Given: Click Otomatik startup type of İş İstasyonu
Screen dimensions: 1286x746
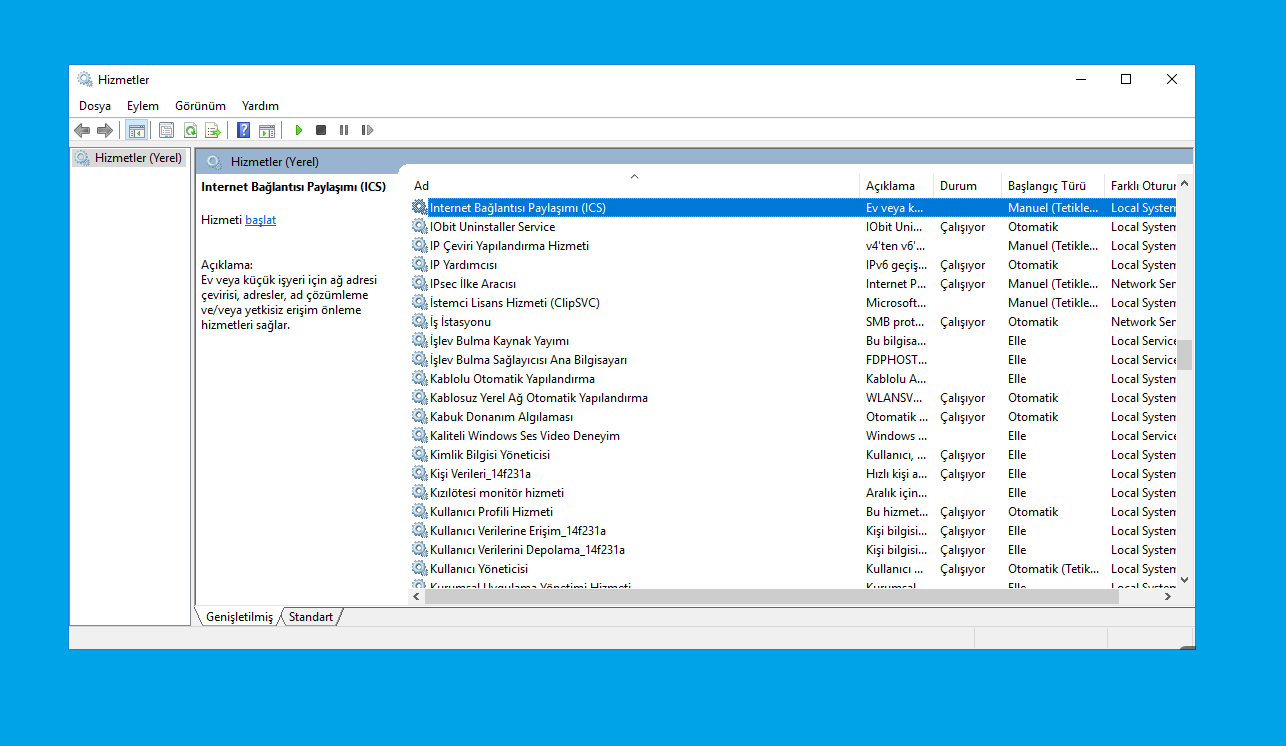Looking at the screenshot, I should pos(1033,322).
